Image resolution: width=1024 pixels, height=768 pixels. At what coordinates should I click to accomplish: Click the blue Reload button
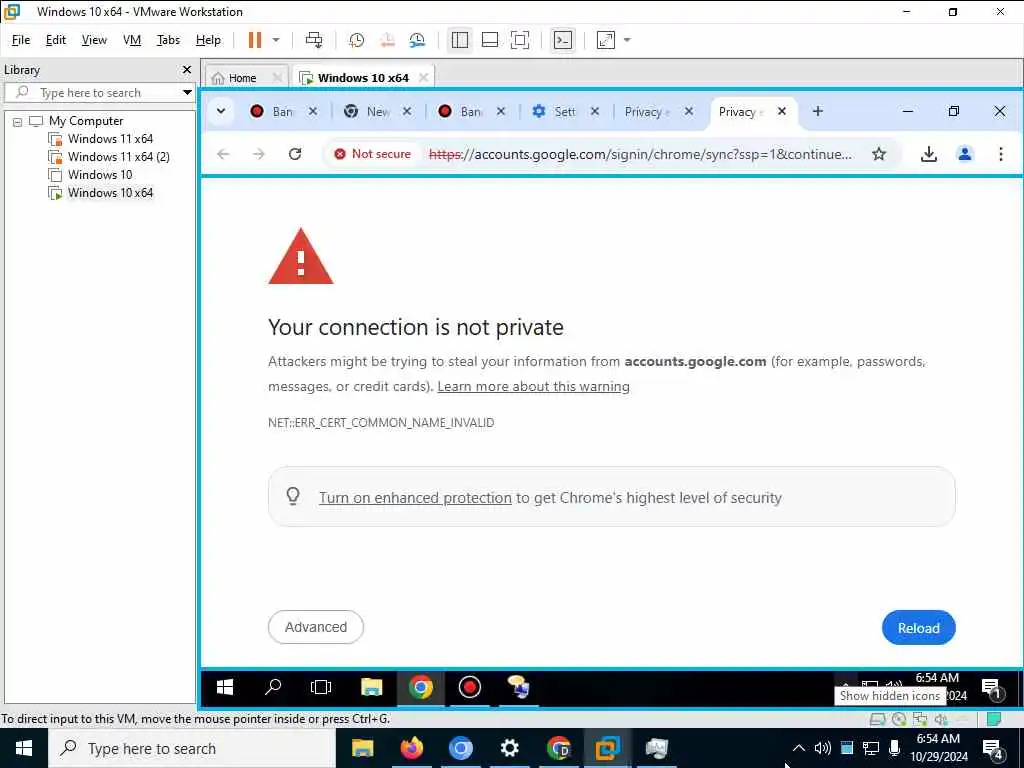pyautogui.click(x=918, y=628)
